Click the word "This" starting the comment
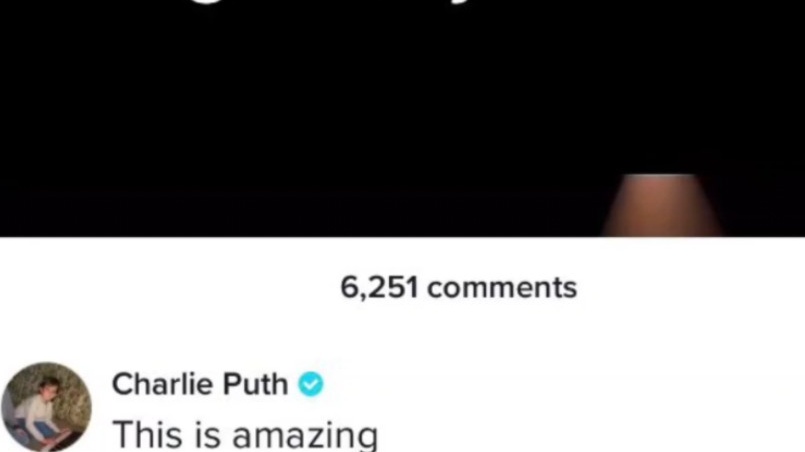This screenshot has height=452, width=805. coord(148,435)
